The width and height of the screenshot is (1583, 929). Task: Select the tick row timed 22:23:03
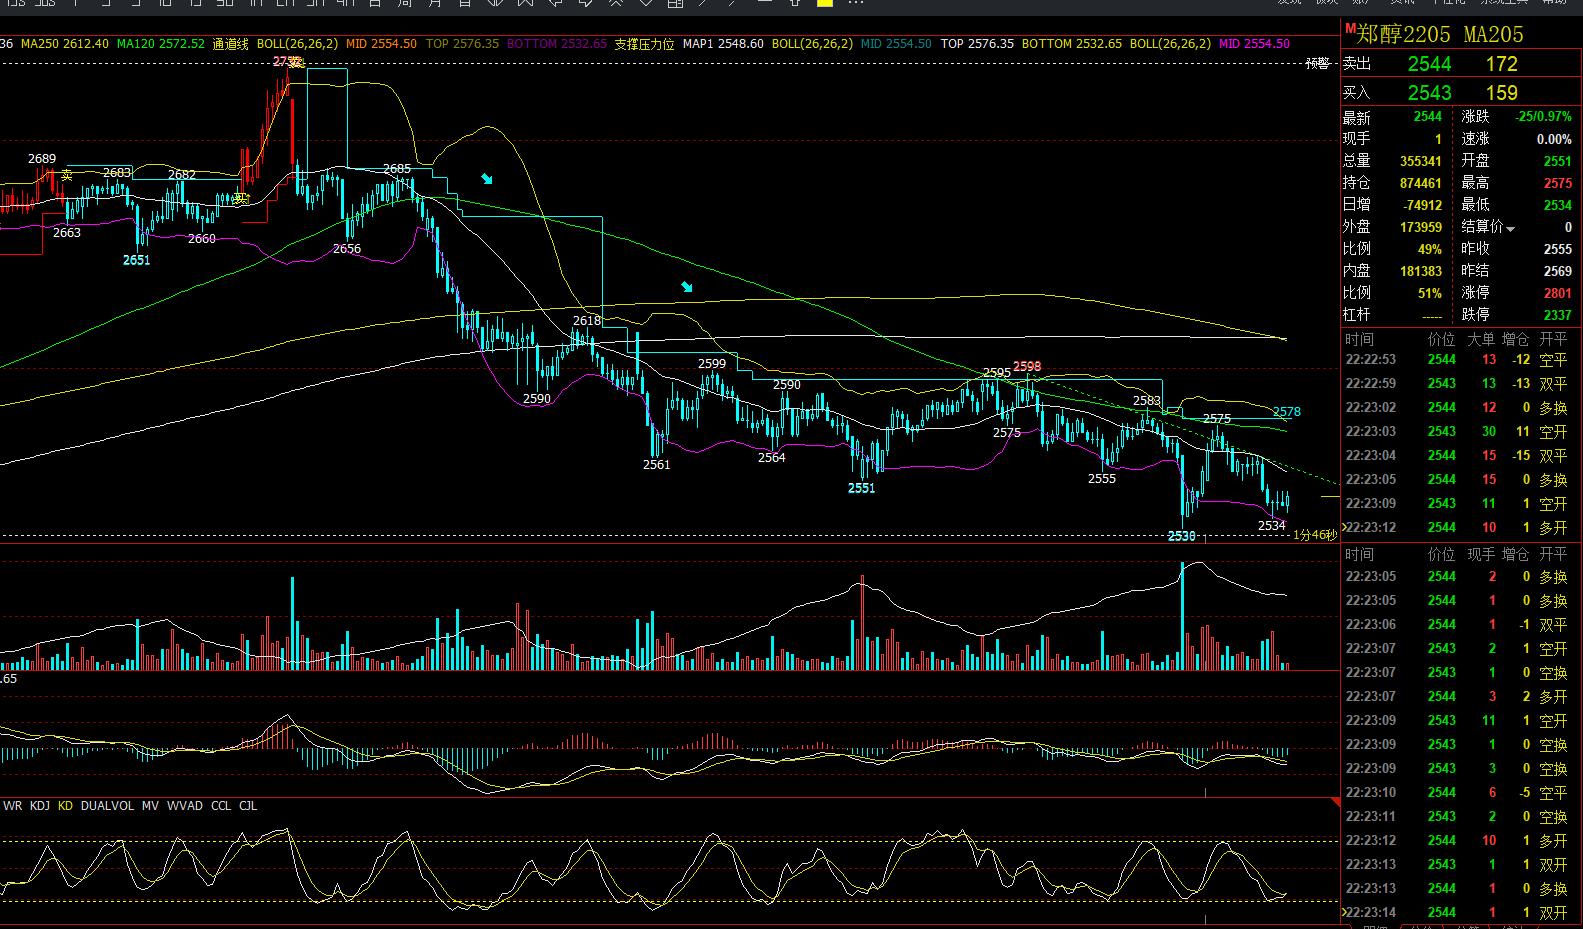[x=1461, y=432]
